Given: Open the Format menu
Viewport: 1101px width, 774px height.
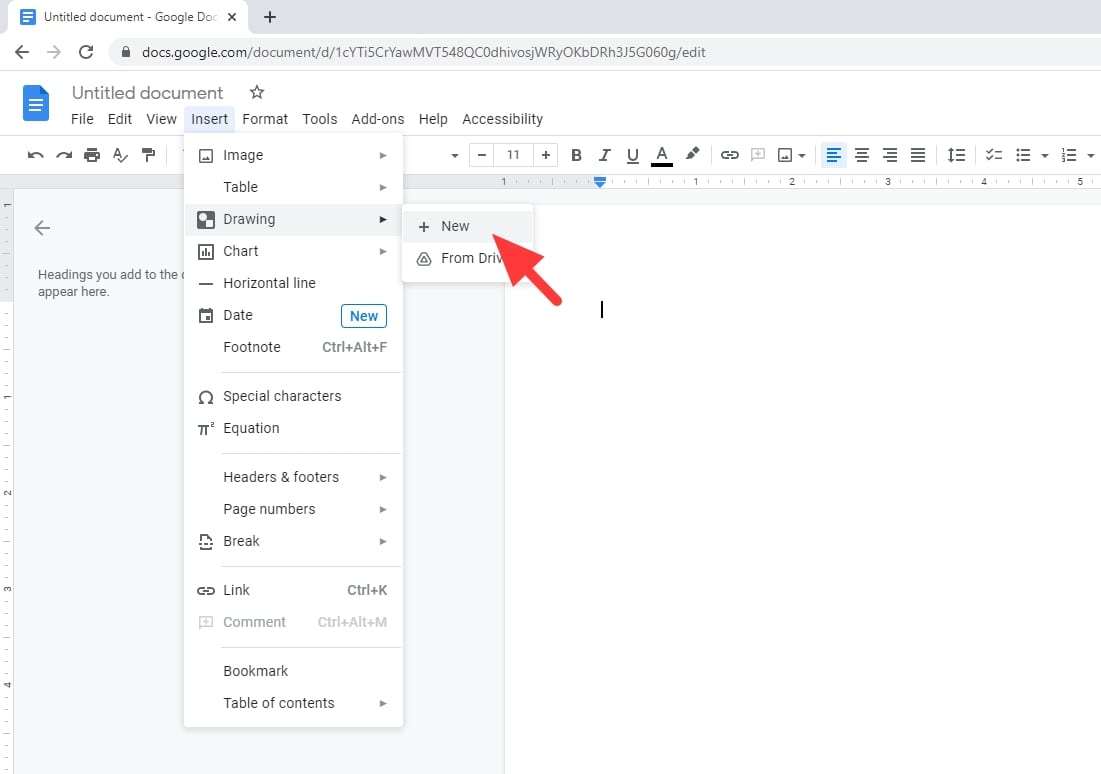Looking at the screenshot, I should (265, 119).
